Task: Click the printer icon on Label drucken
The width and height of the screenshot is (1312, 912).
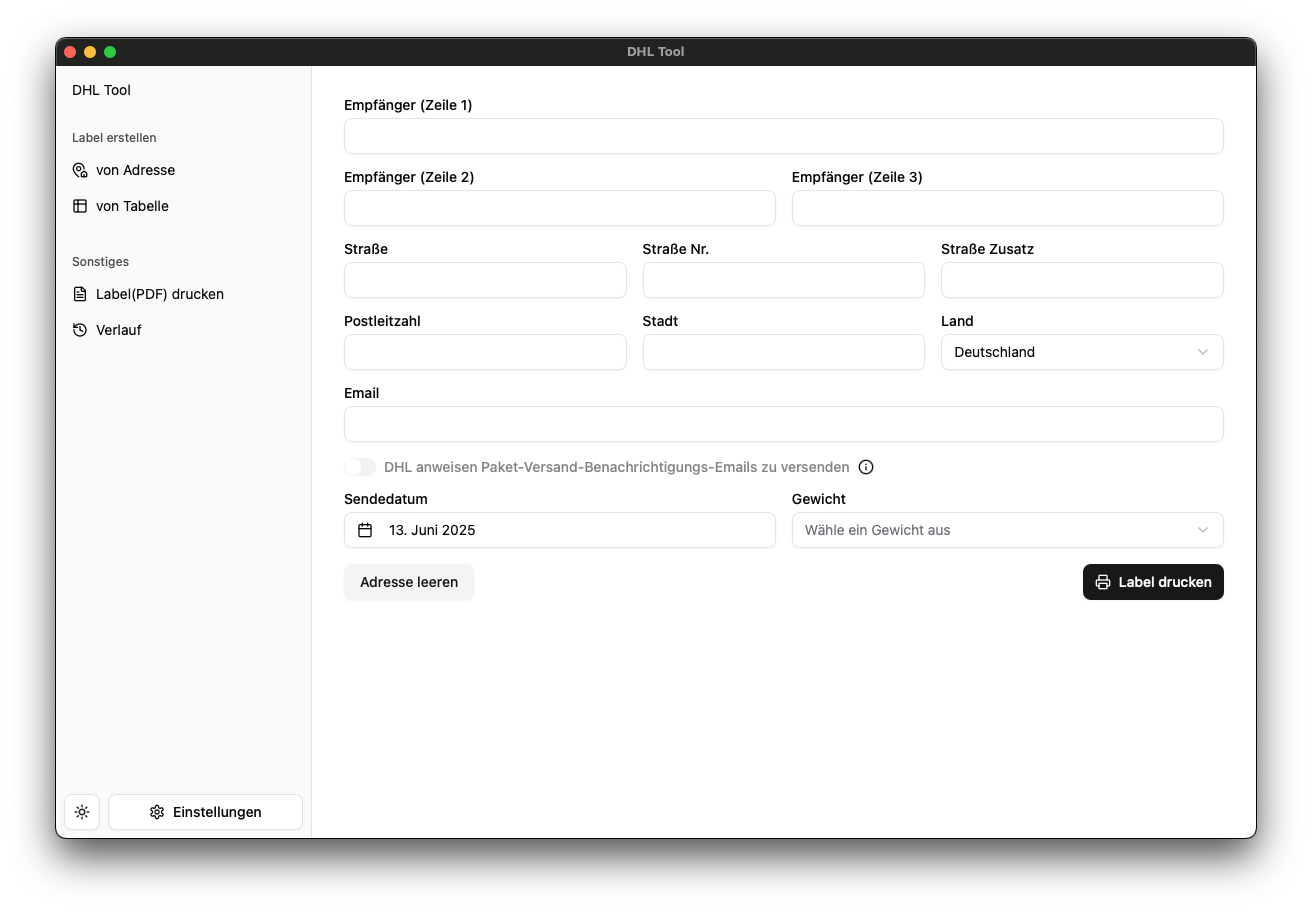Action: 1103,582
